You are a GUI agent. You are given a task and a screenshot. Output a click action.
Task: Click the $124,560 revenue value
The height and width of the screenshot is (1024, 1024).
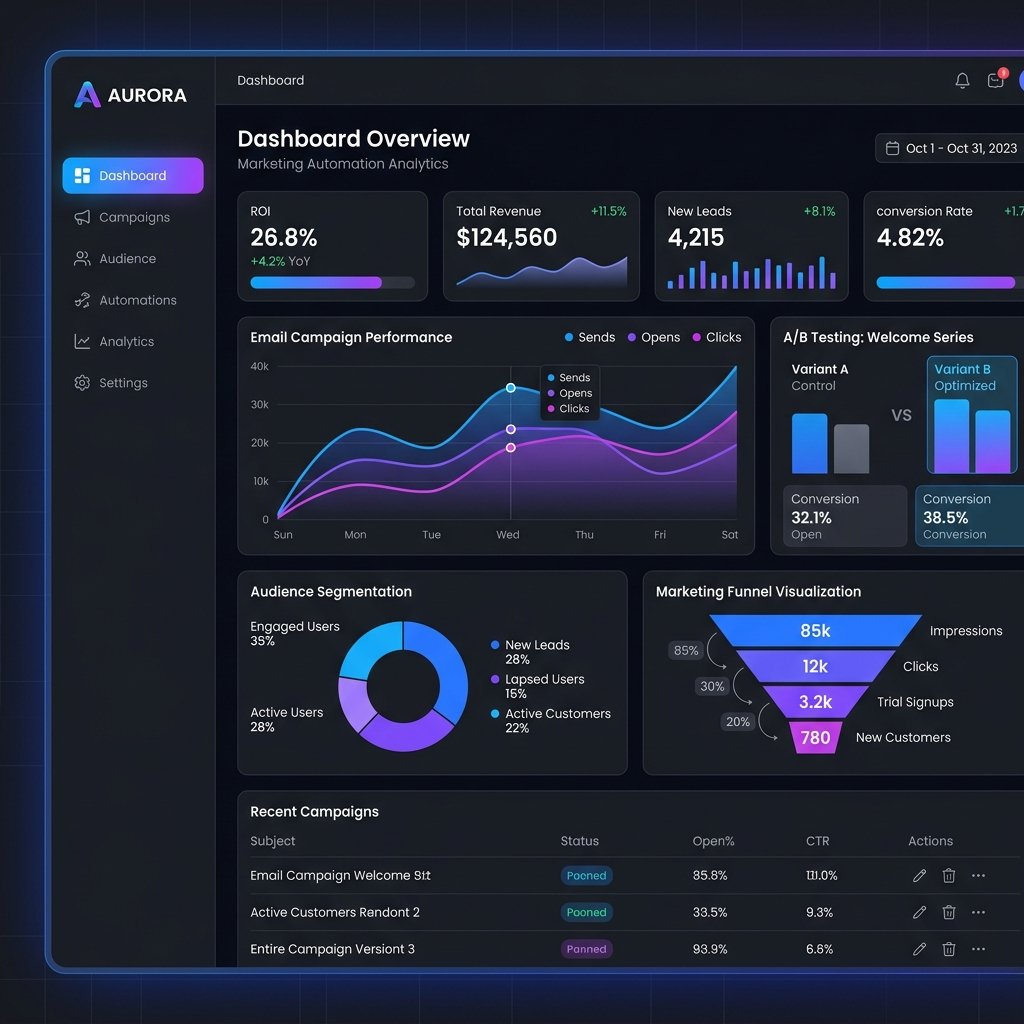507,237
